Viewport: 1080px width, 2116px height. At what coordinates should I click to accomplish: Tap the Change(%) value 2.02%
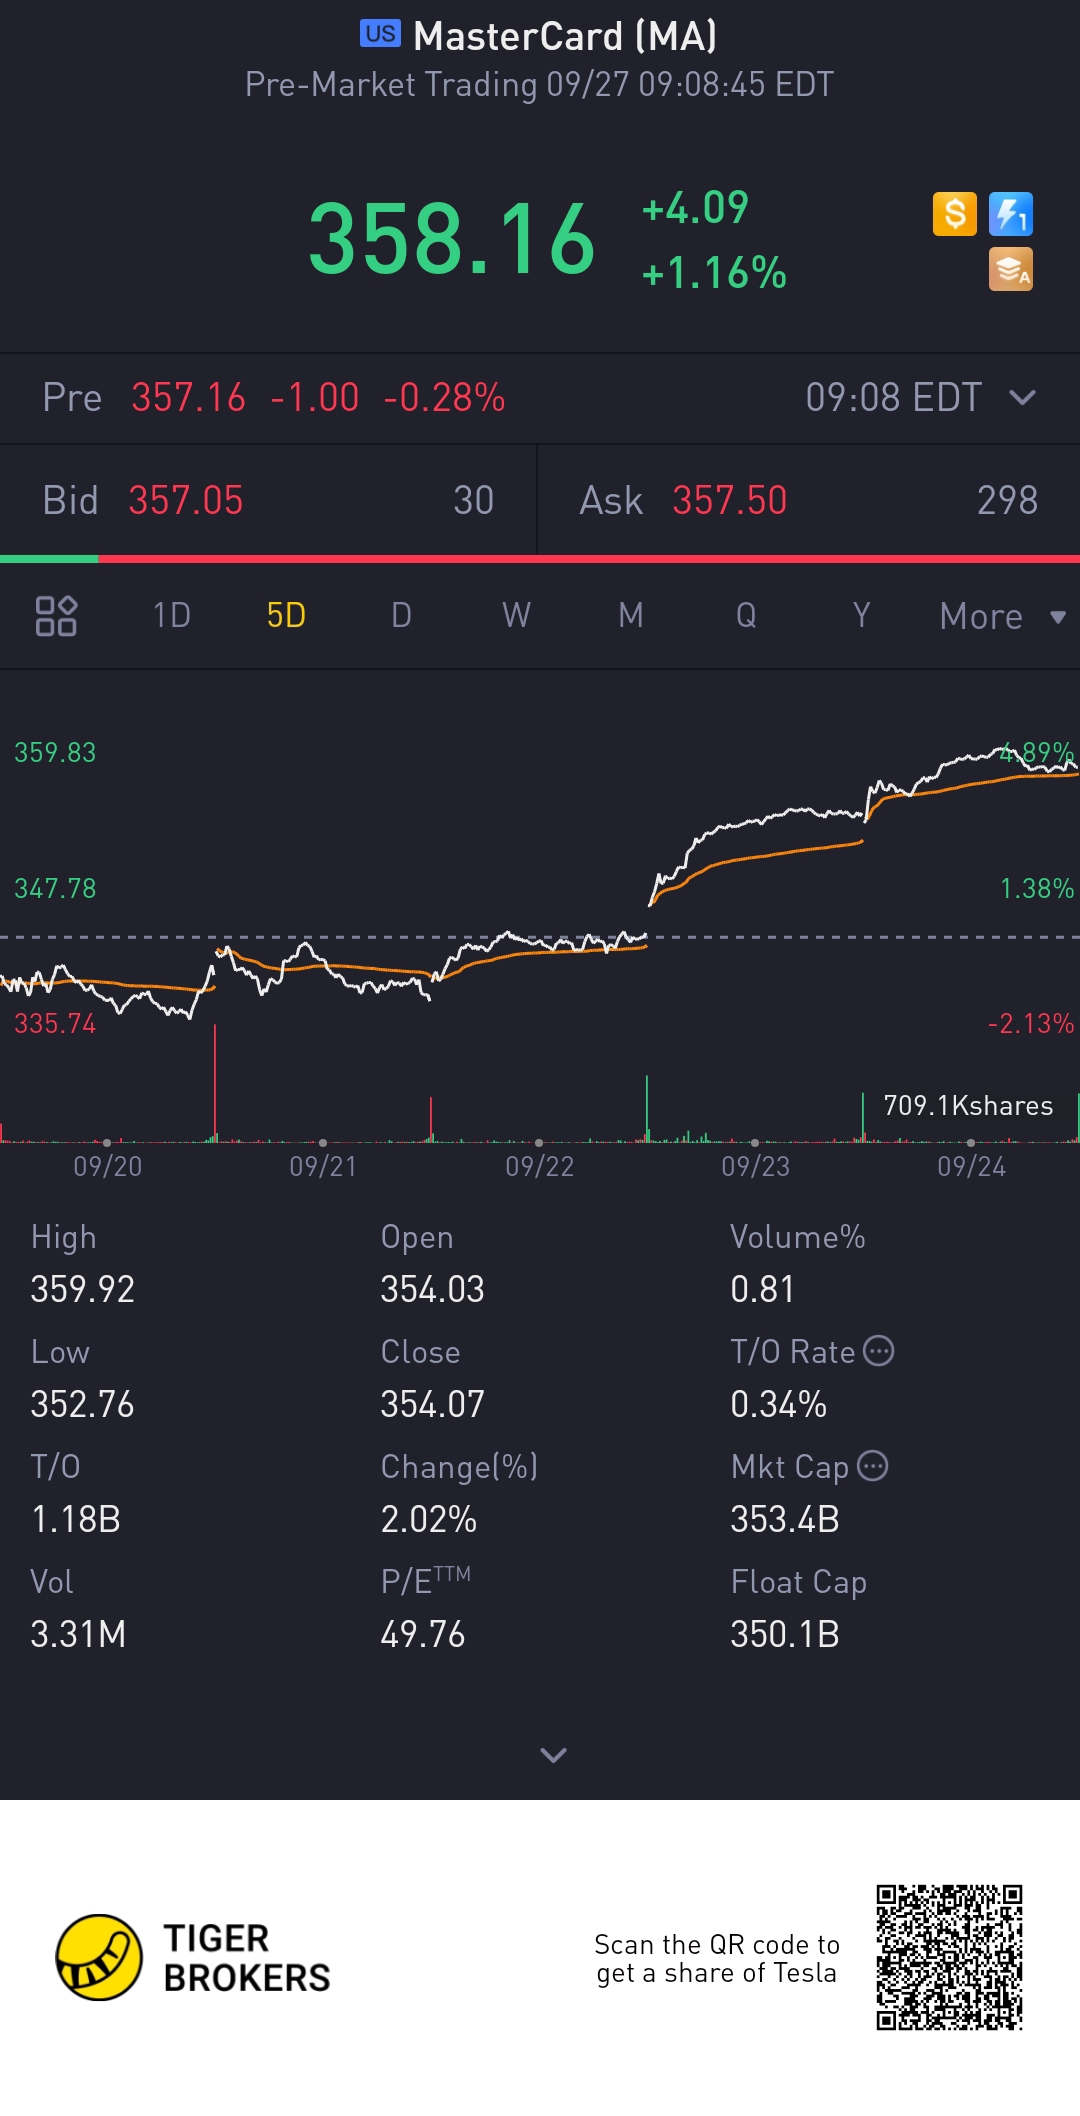point(429,1519)
